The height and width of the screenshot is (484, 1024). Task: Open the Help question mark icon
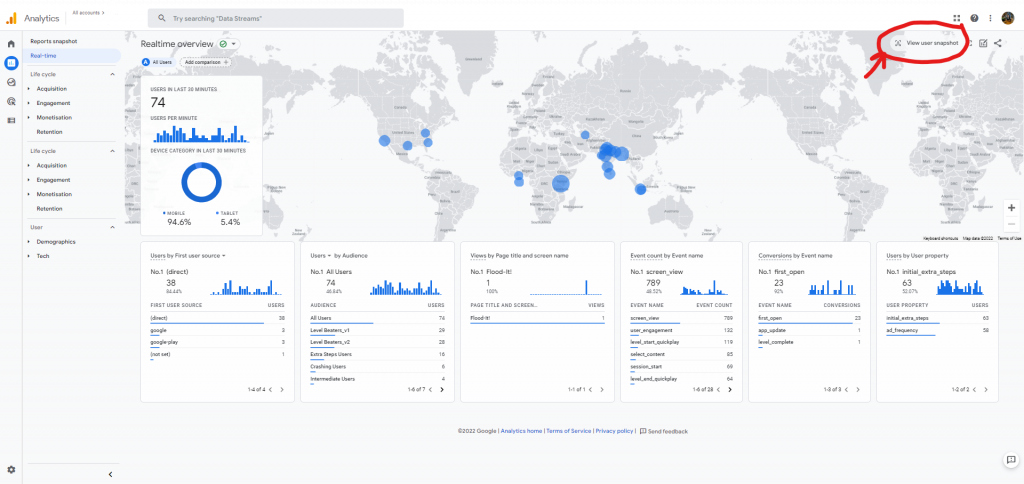tap(974, 18)
